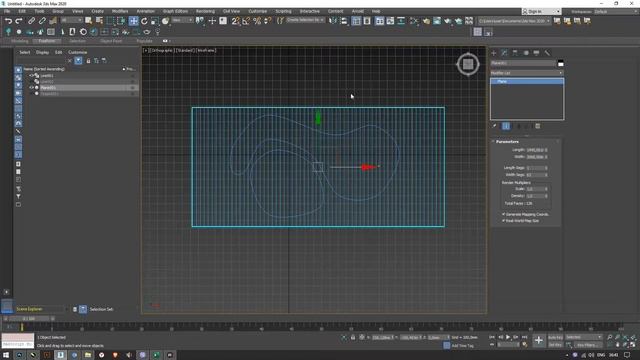Open the File menu
The image size is (640, 360).
(x=7, y=11)
